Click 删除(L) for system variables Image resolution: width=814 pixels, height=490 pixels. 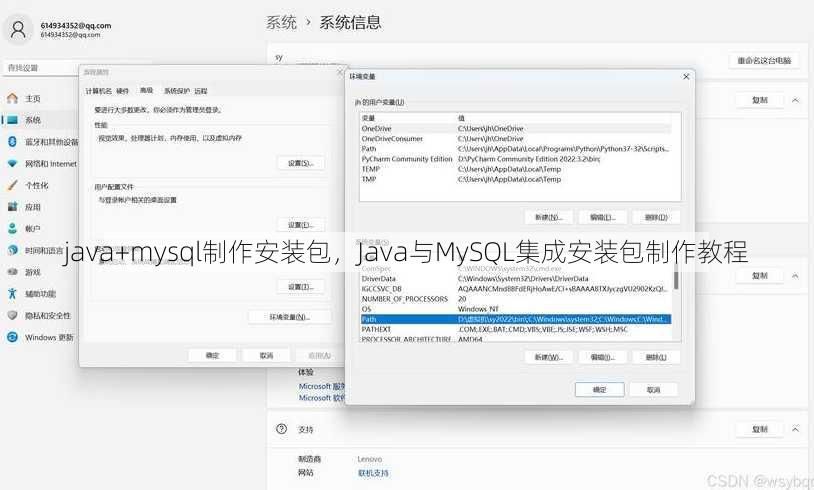pyautogui.click(x=656, y=357)
